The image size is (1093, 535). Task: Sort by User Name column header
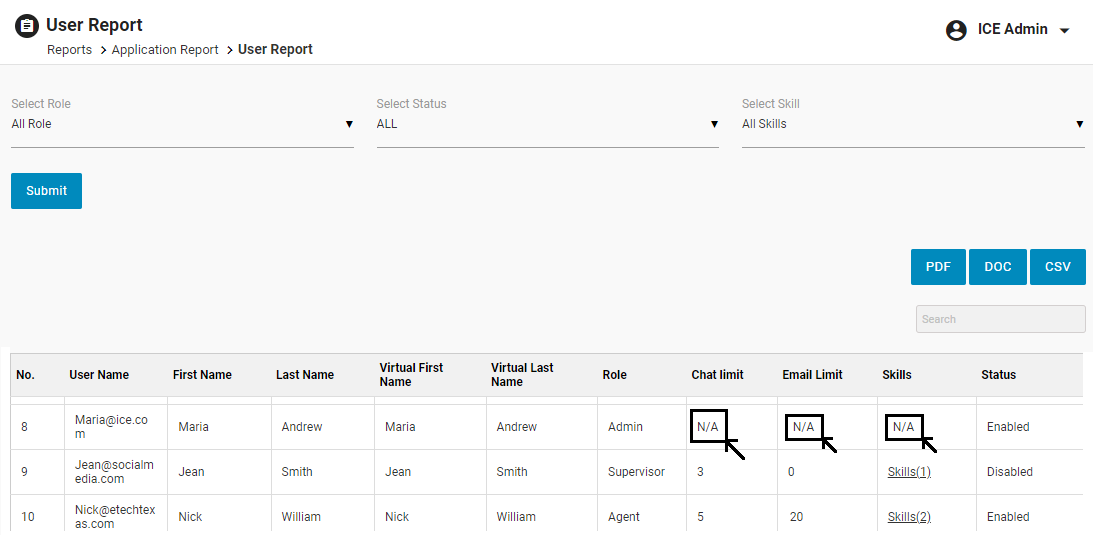[99, 375]
